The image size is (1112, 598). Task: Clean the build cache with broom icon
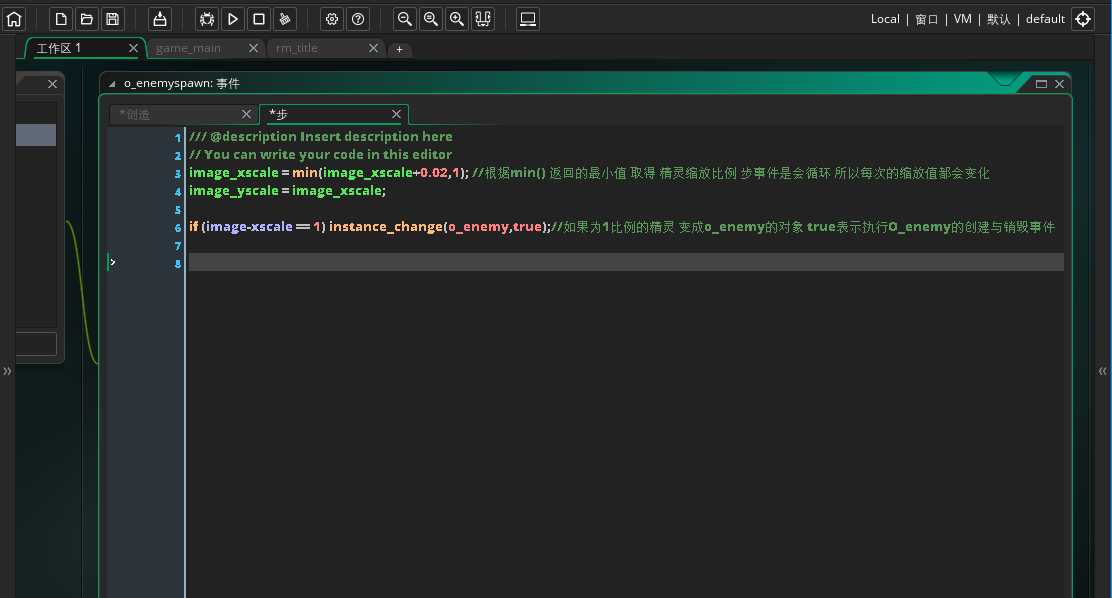pos(284,19)
